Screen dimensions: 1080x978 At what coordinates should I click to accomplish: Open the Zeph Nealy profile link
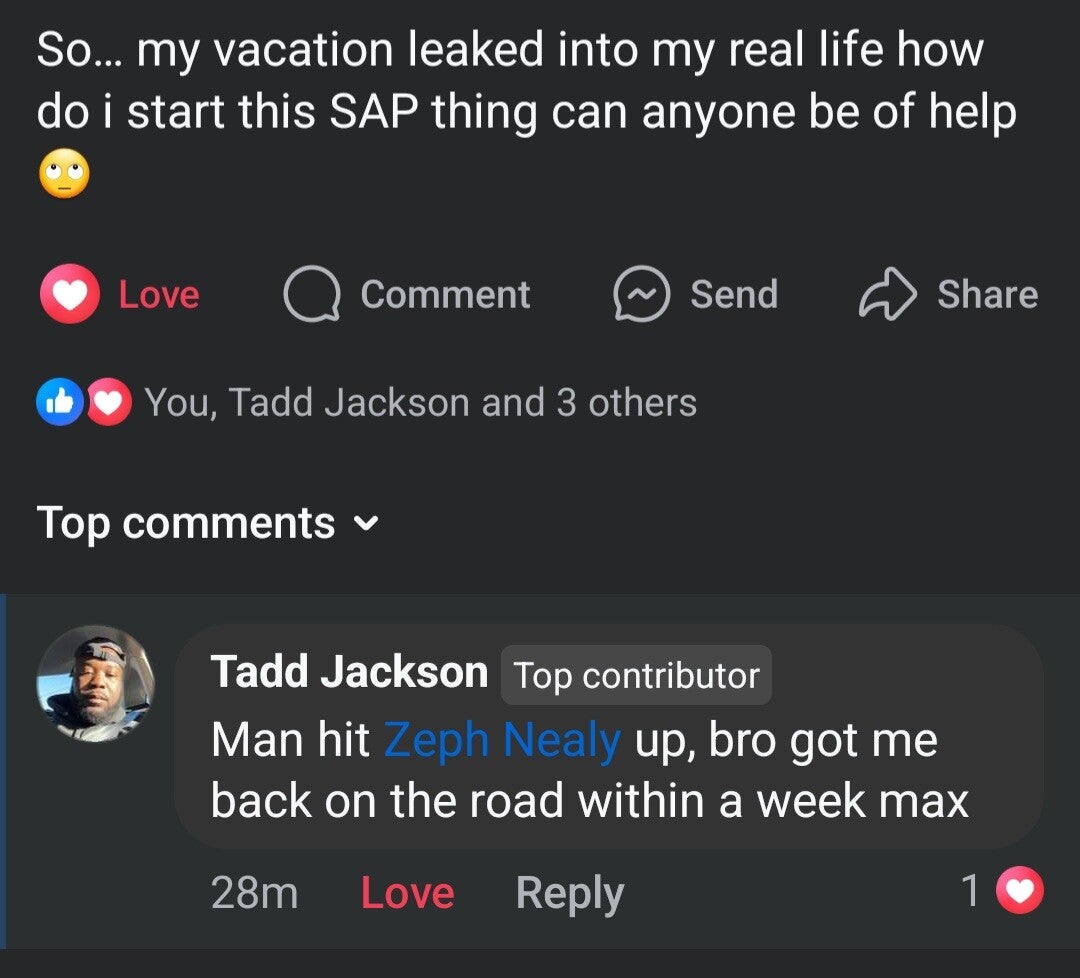[x=502, y=741]
